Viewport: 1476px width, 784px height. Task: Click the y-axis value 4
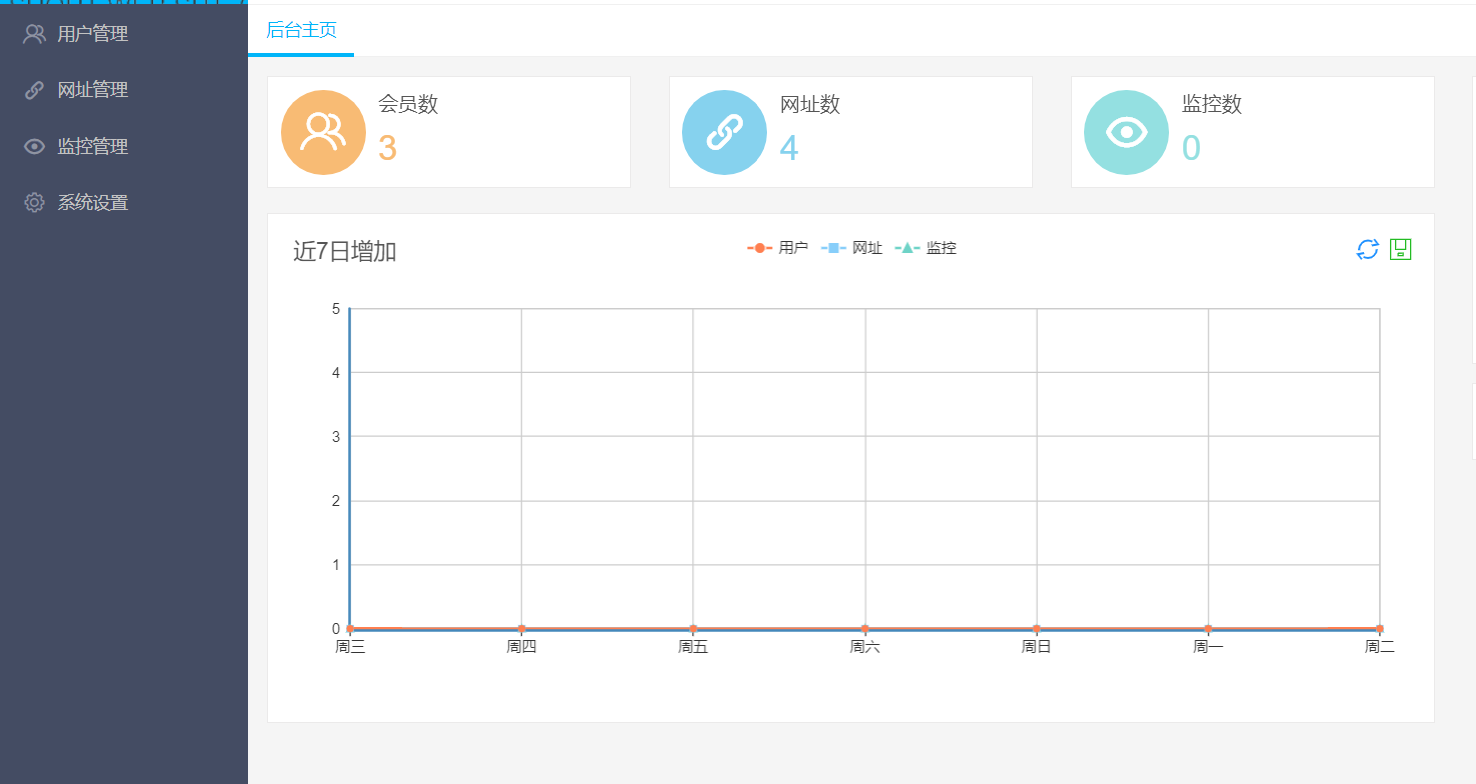[336, 373]
